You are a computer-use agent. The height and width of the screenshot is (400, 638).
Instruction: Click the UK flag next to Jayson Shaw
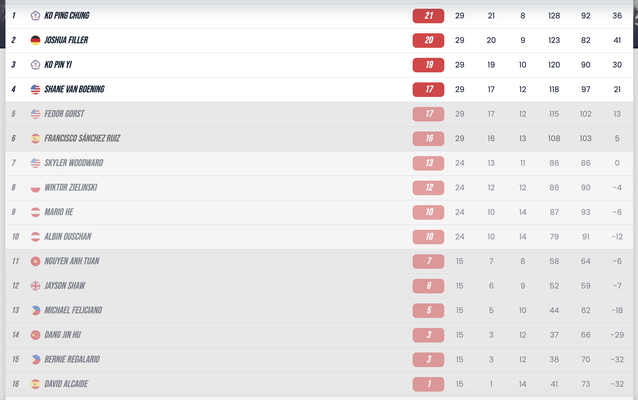coord(35,286)
